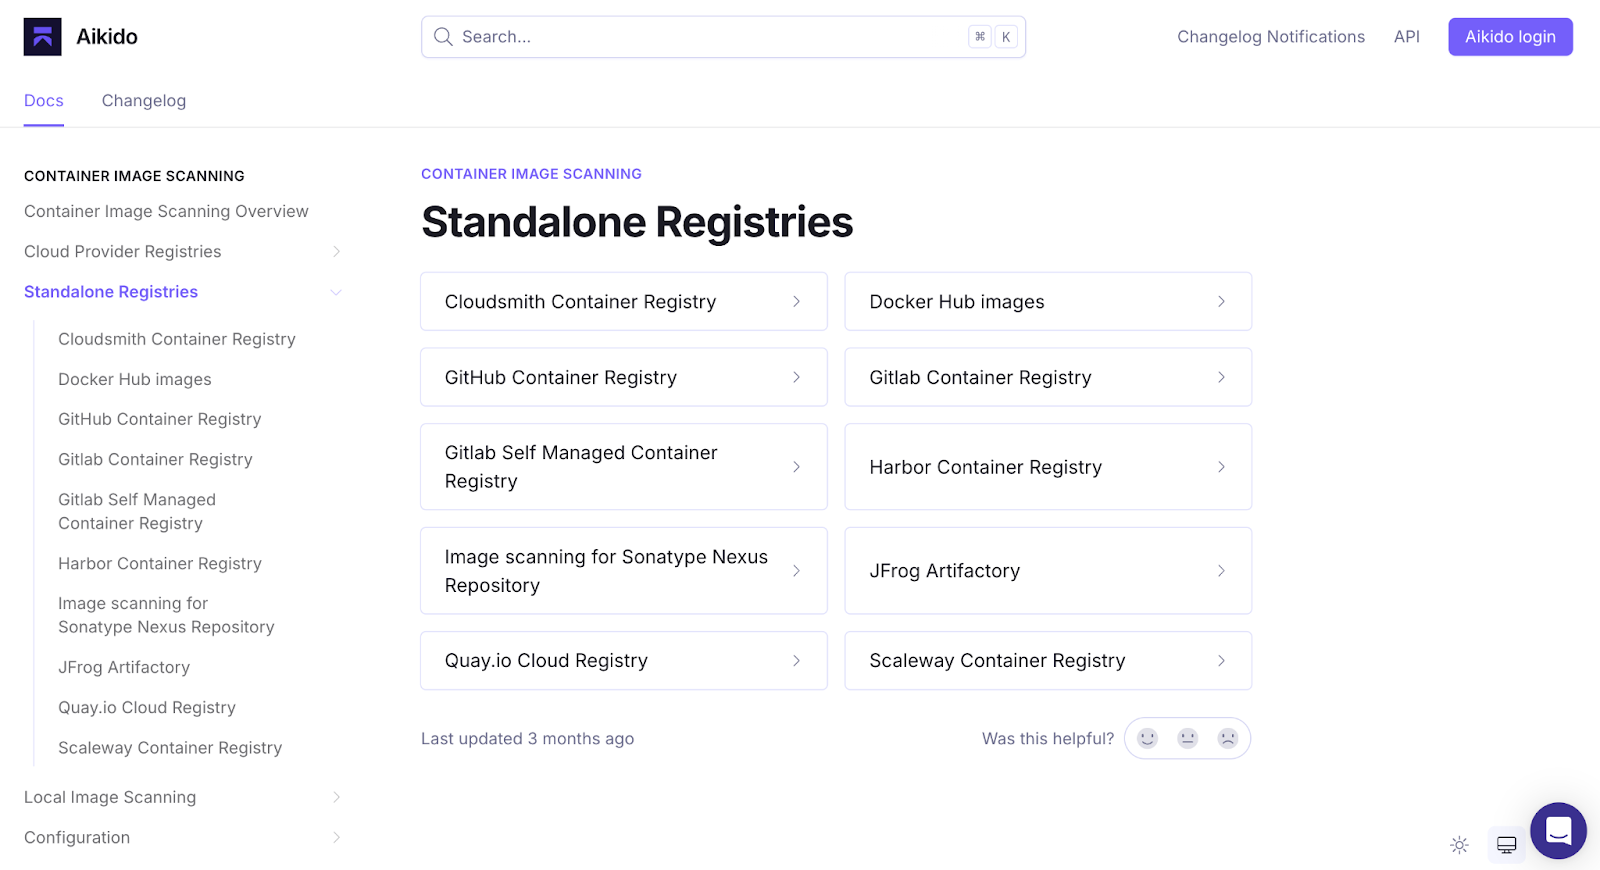Viewport: 1600px width, 870px height.
Task: Select system theme monitor icon
Action: pos(1507,845)
